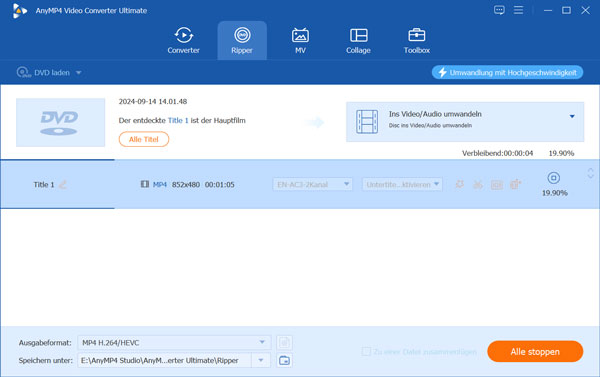The width and height of the screenshot is (600, 377).
Task: Click the effects palette icon for Title 1
Action: pos(460,184)
